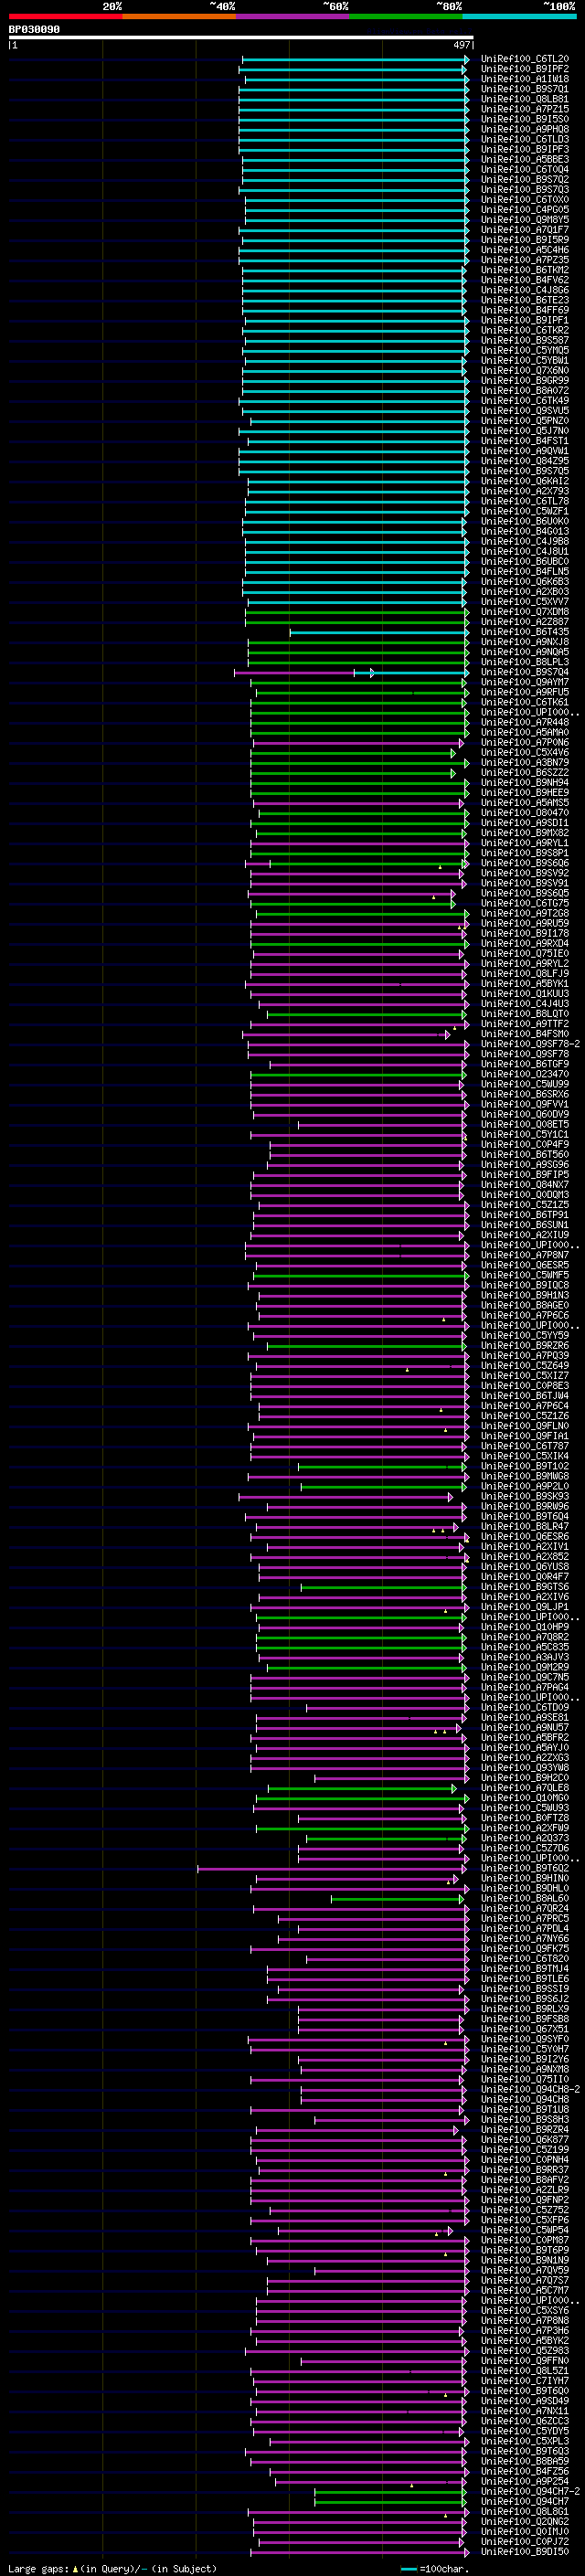The height and width of the screenshot is (2576, 585).
Task: Select the UniRef100_B9DI50 label
Action: click(525, 2551)
